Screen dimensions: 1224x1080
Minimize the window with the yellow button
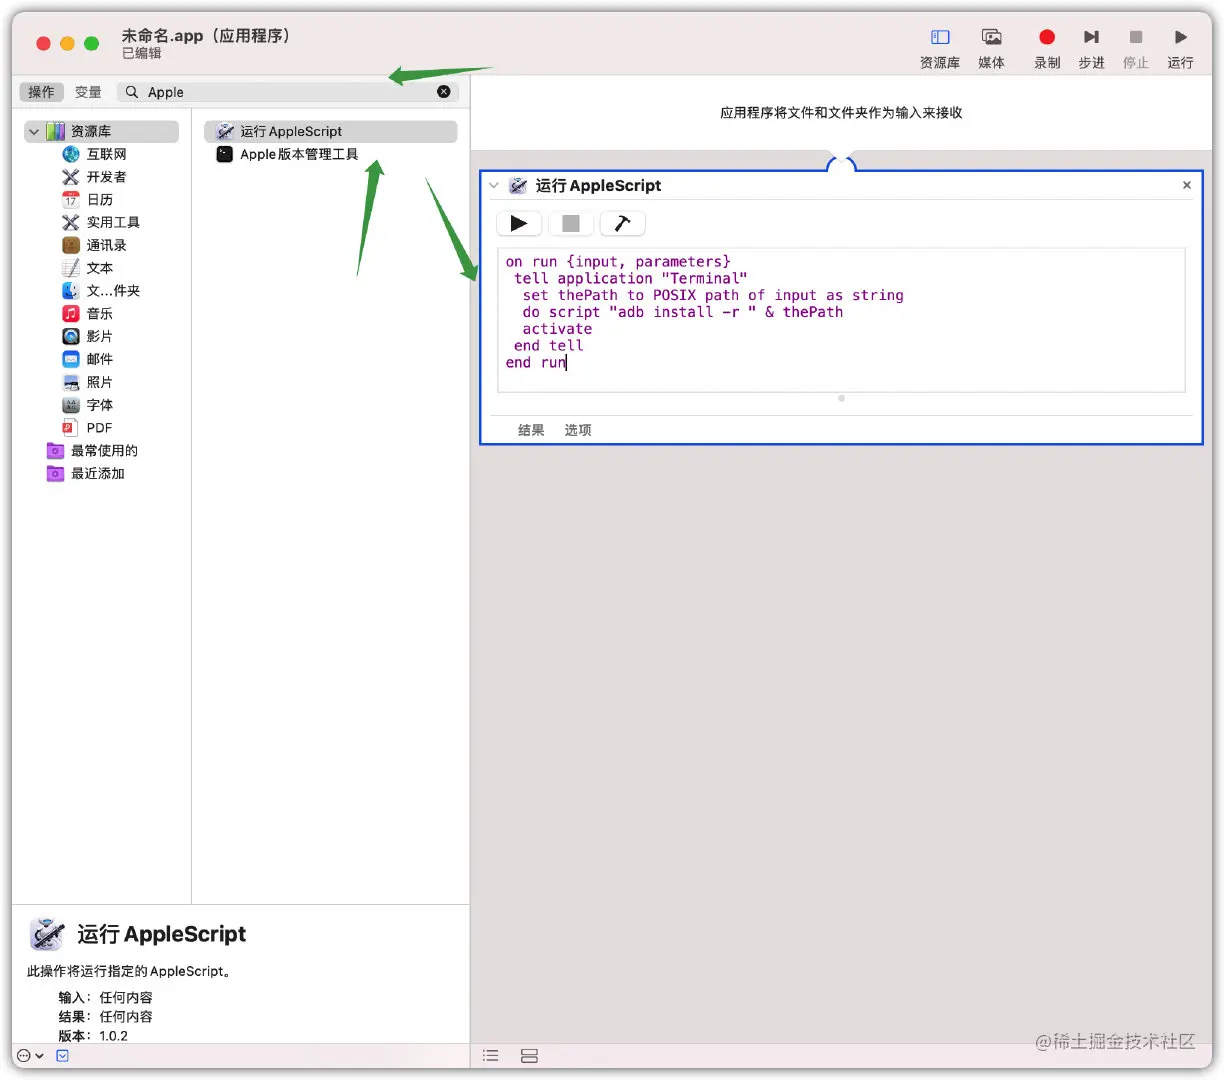coord(67,43)
